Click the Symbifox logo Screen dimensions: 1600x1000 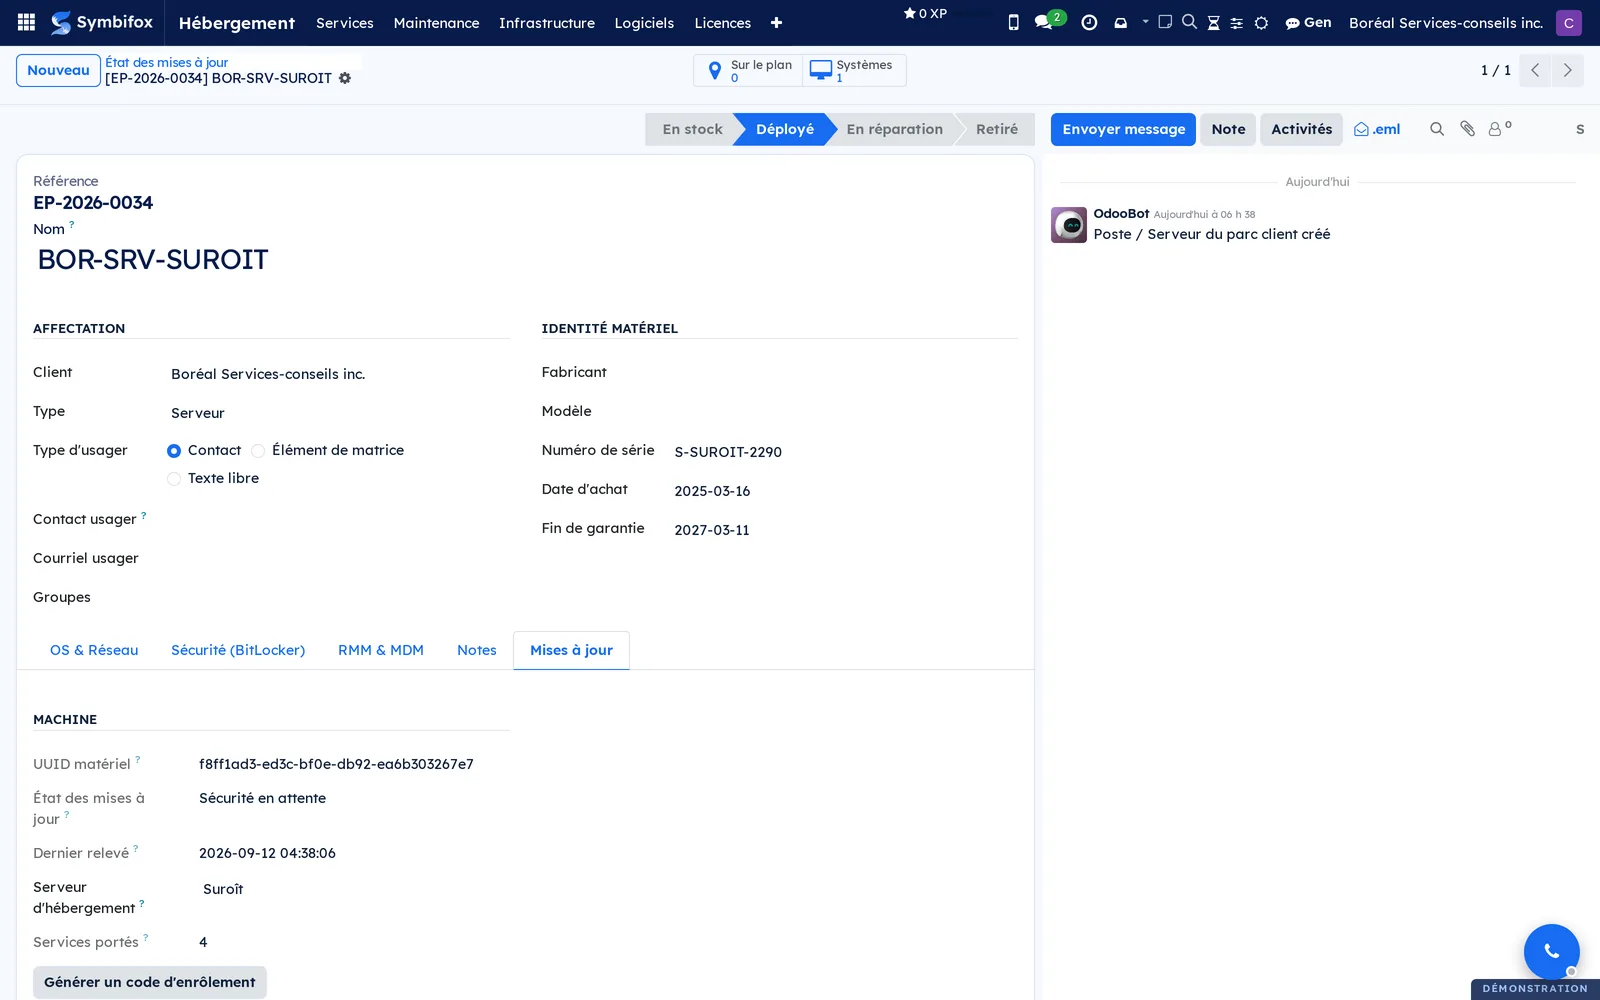point(102,22)
